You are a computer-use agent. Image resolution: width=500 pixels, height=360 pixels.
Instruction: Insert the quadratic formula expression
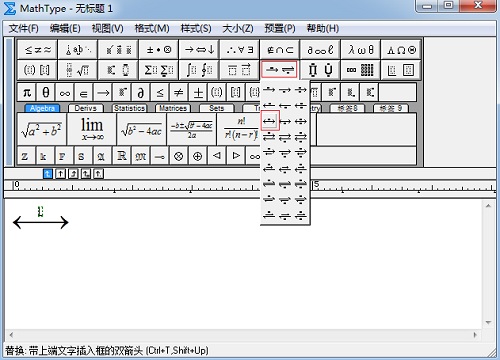point(192,130)
